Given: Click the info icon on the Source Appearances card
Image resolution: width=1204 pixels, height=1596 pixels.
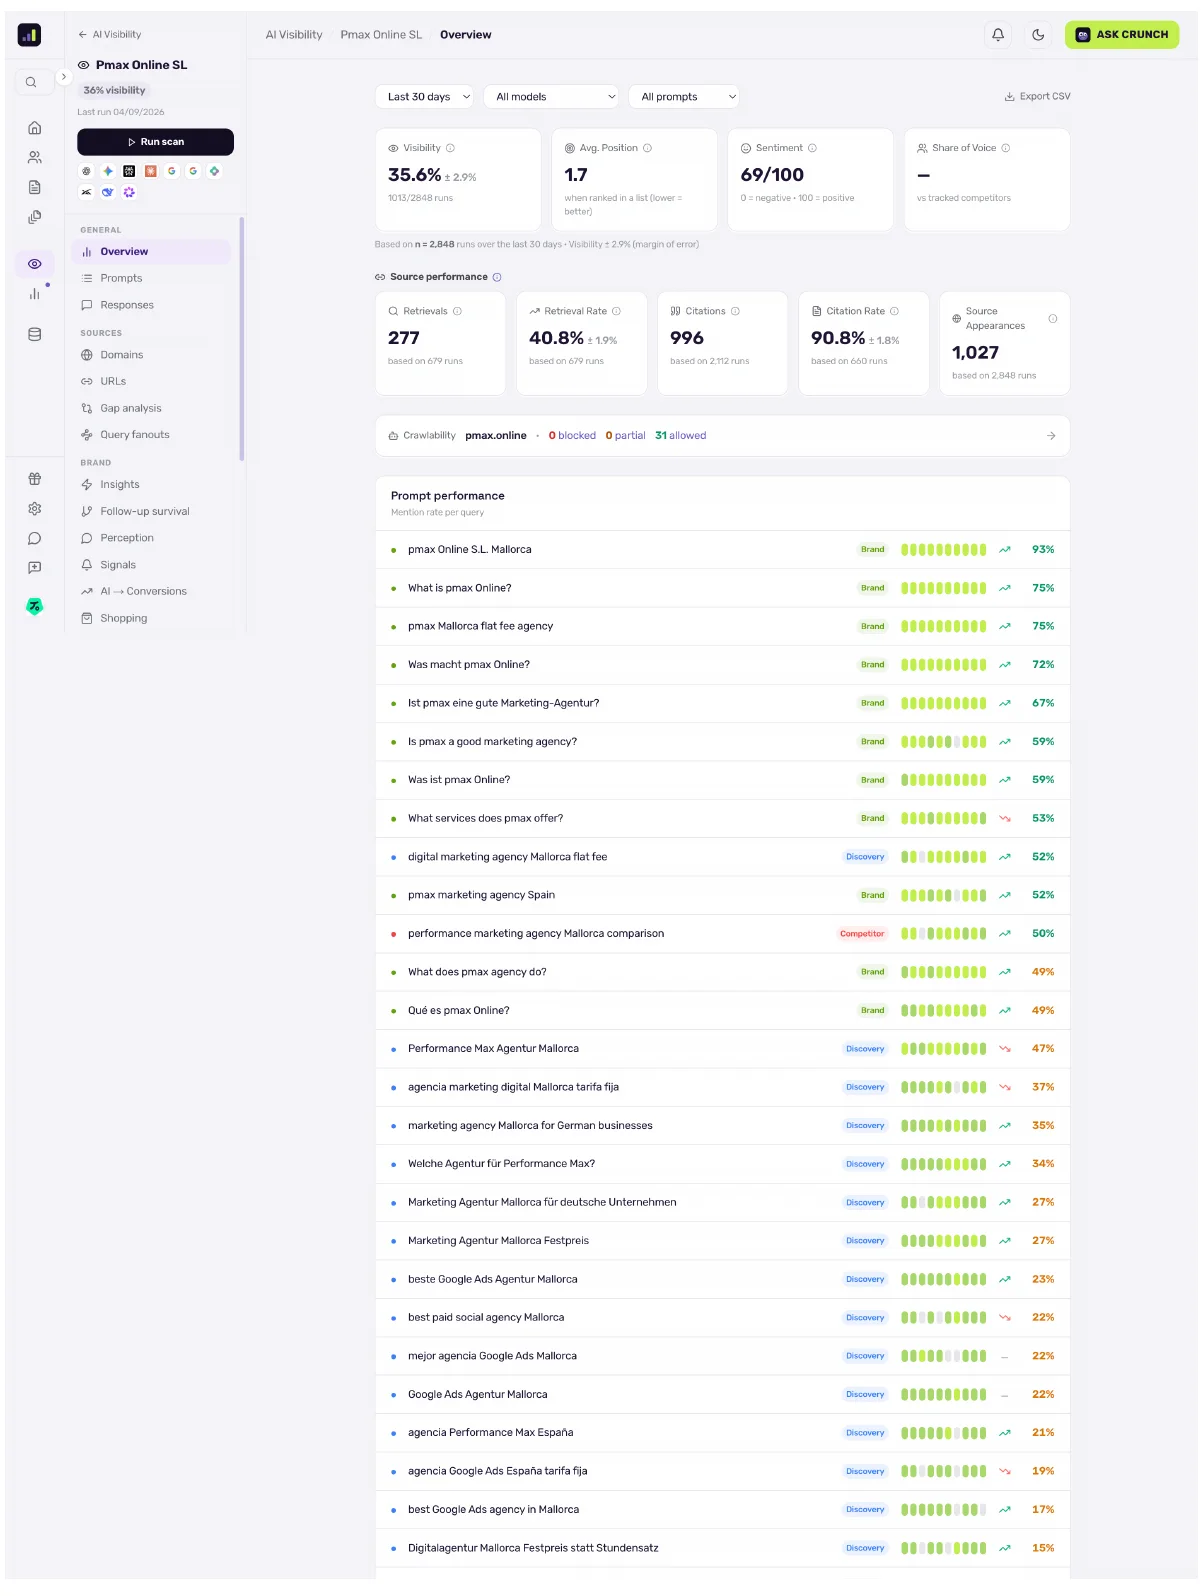Looking at the screenshot, I should tap(1053, 319).
